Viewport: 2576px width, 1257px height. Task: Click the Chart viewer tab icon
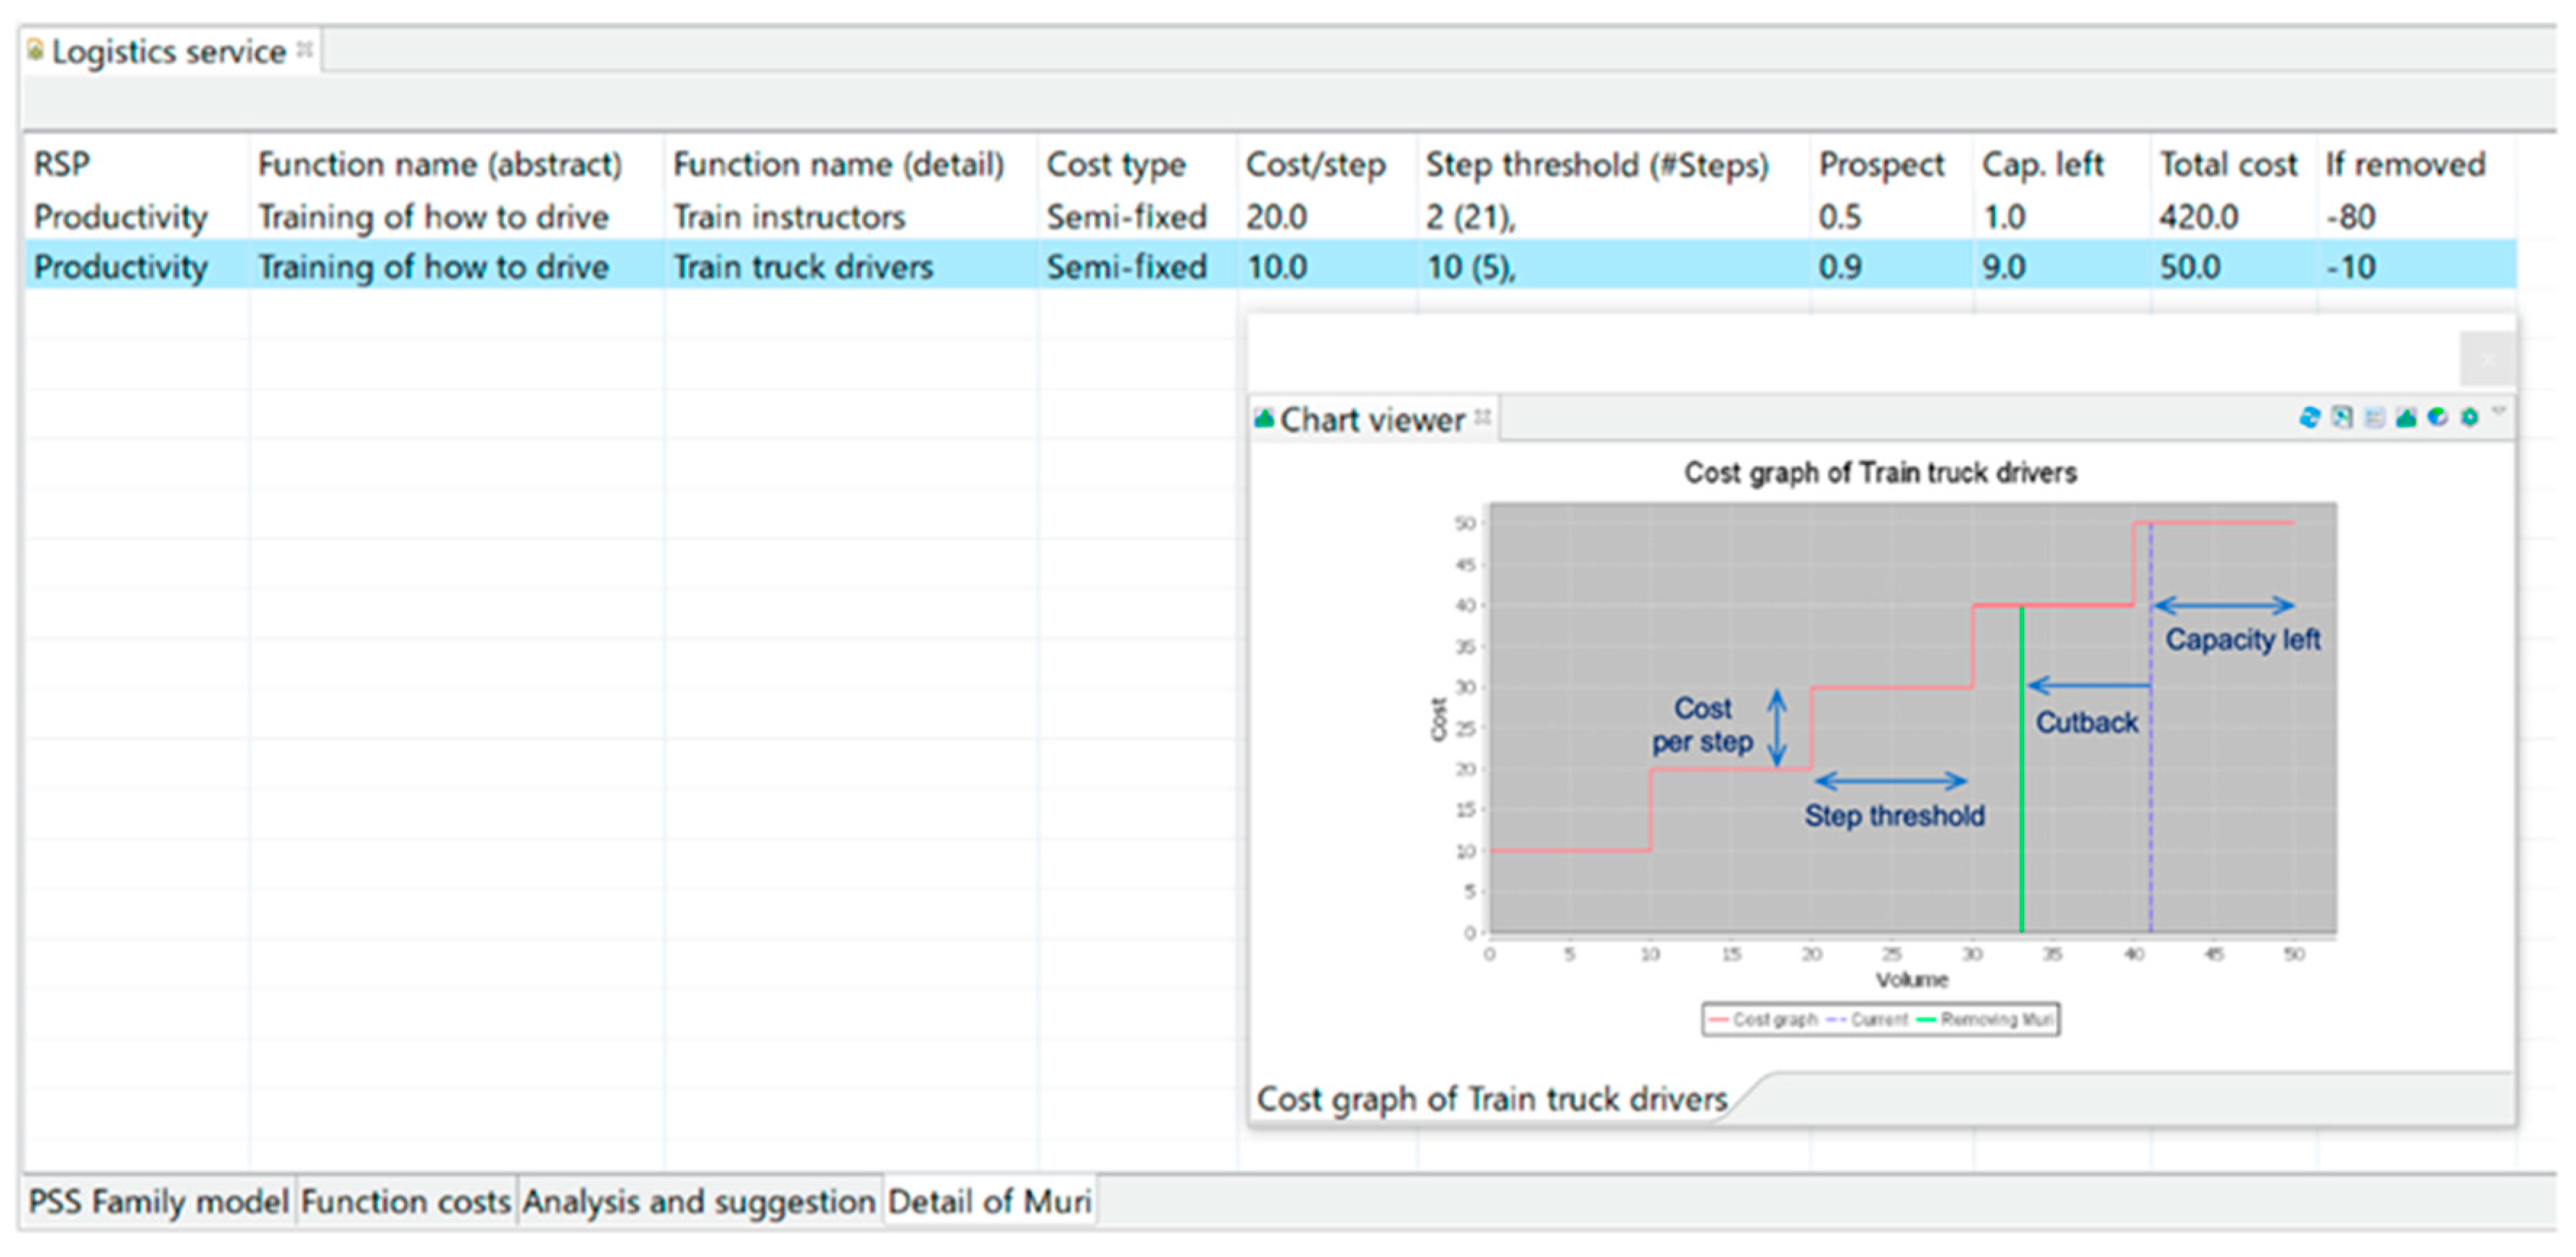[1265, 419]
